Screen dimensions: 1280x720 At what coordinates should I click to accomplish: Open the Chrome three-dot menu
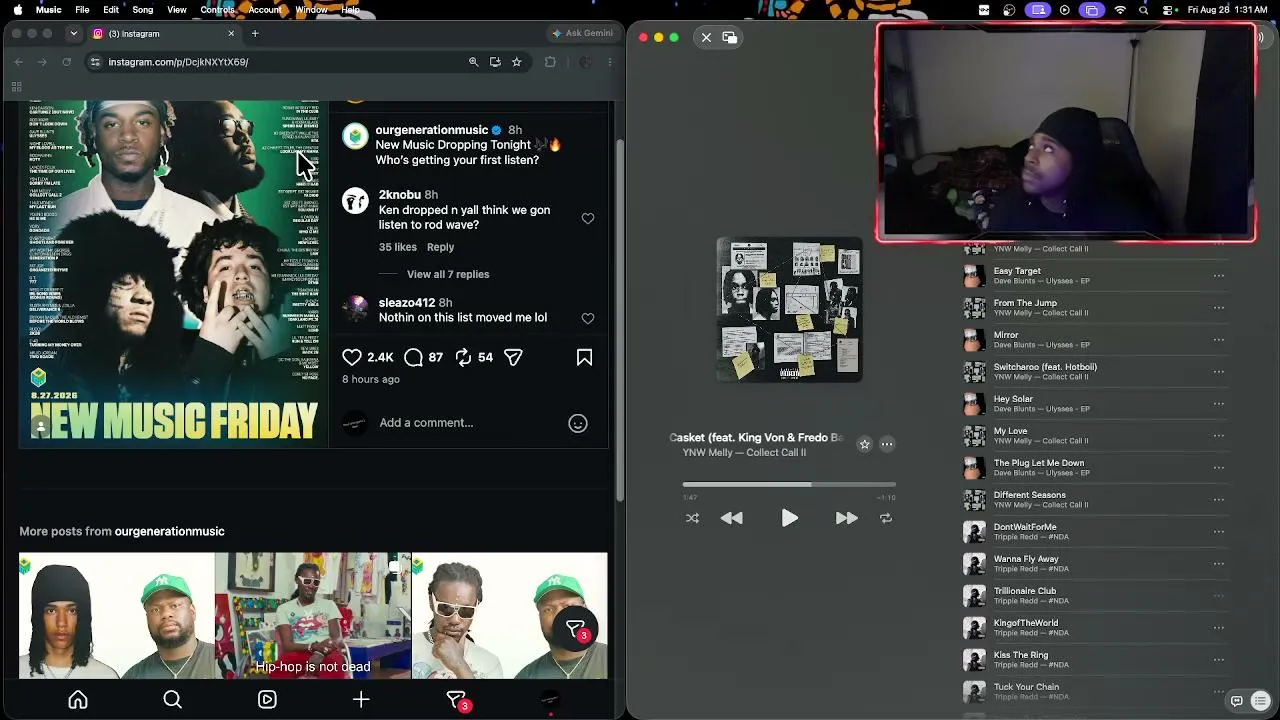(610, 62)
